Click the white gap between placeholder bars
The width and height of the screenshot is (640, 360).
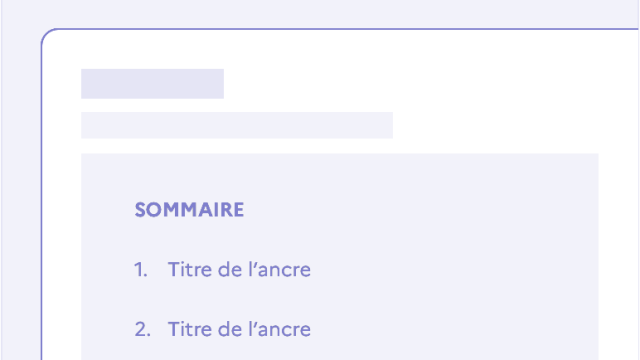pyautogui.click(x=237, y=105)
